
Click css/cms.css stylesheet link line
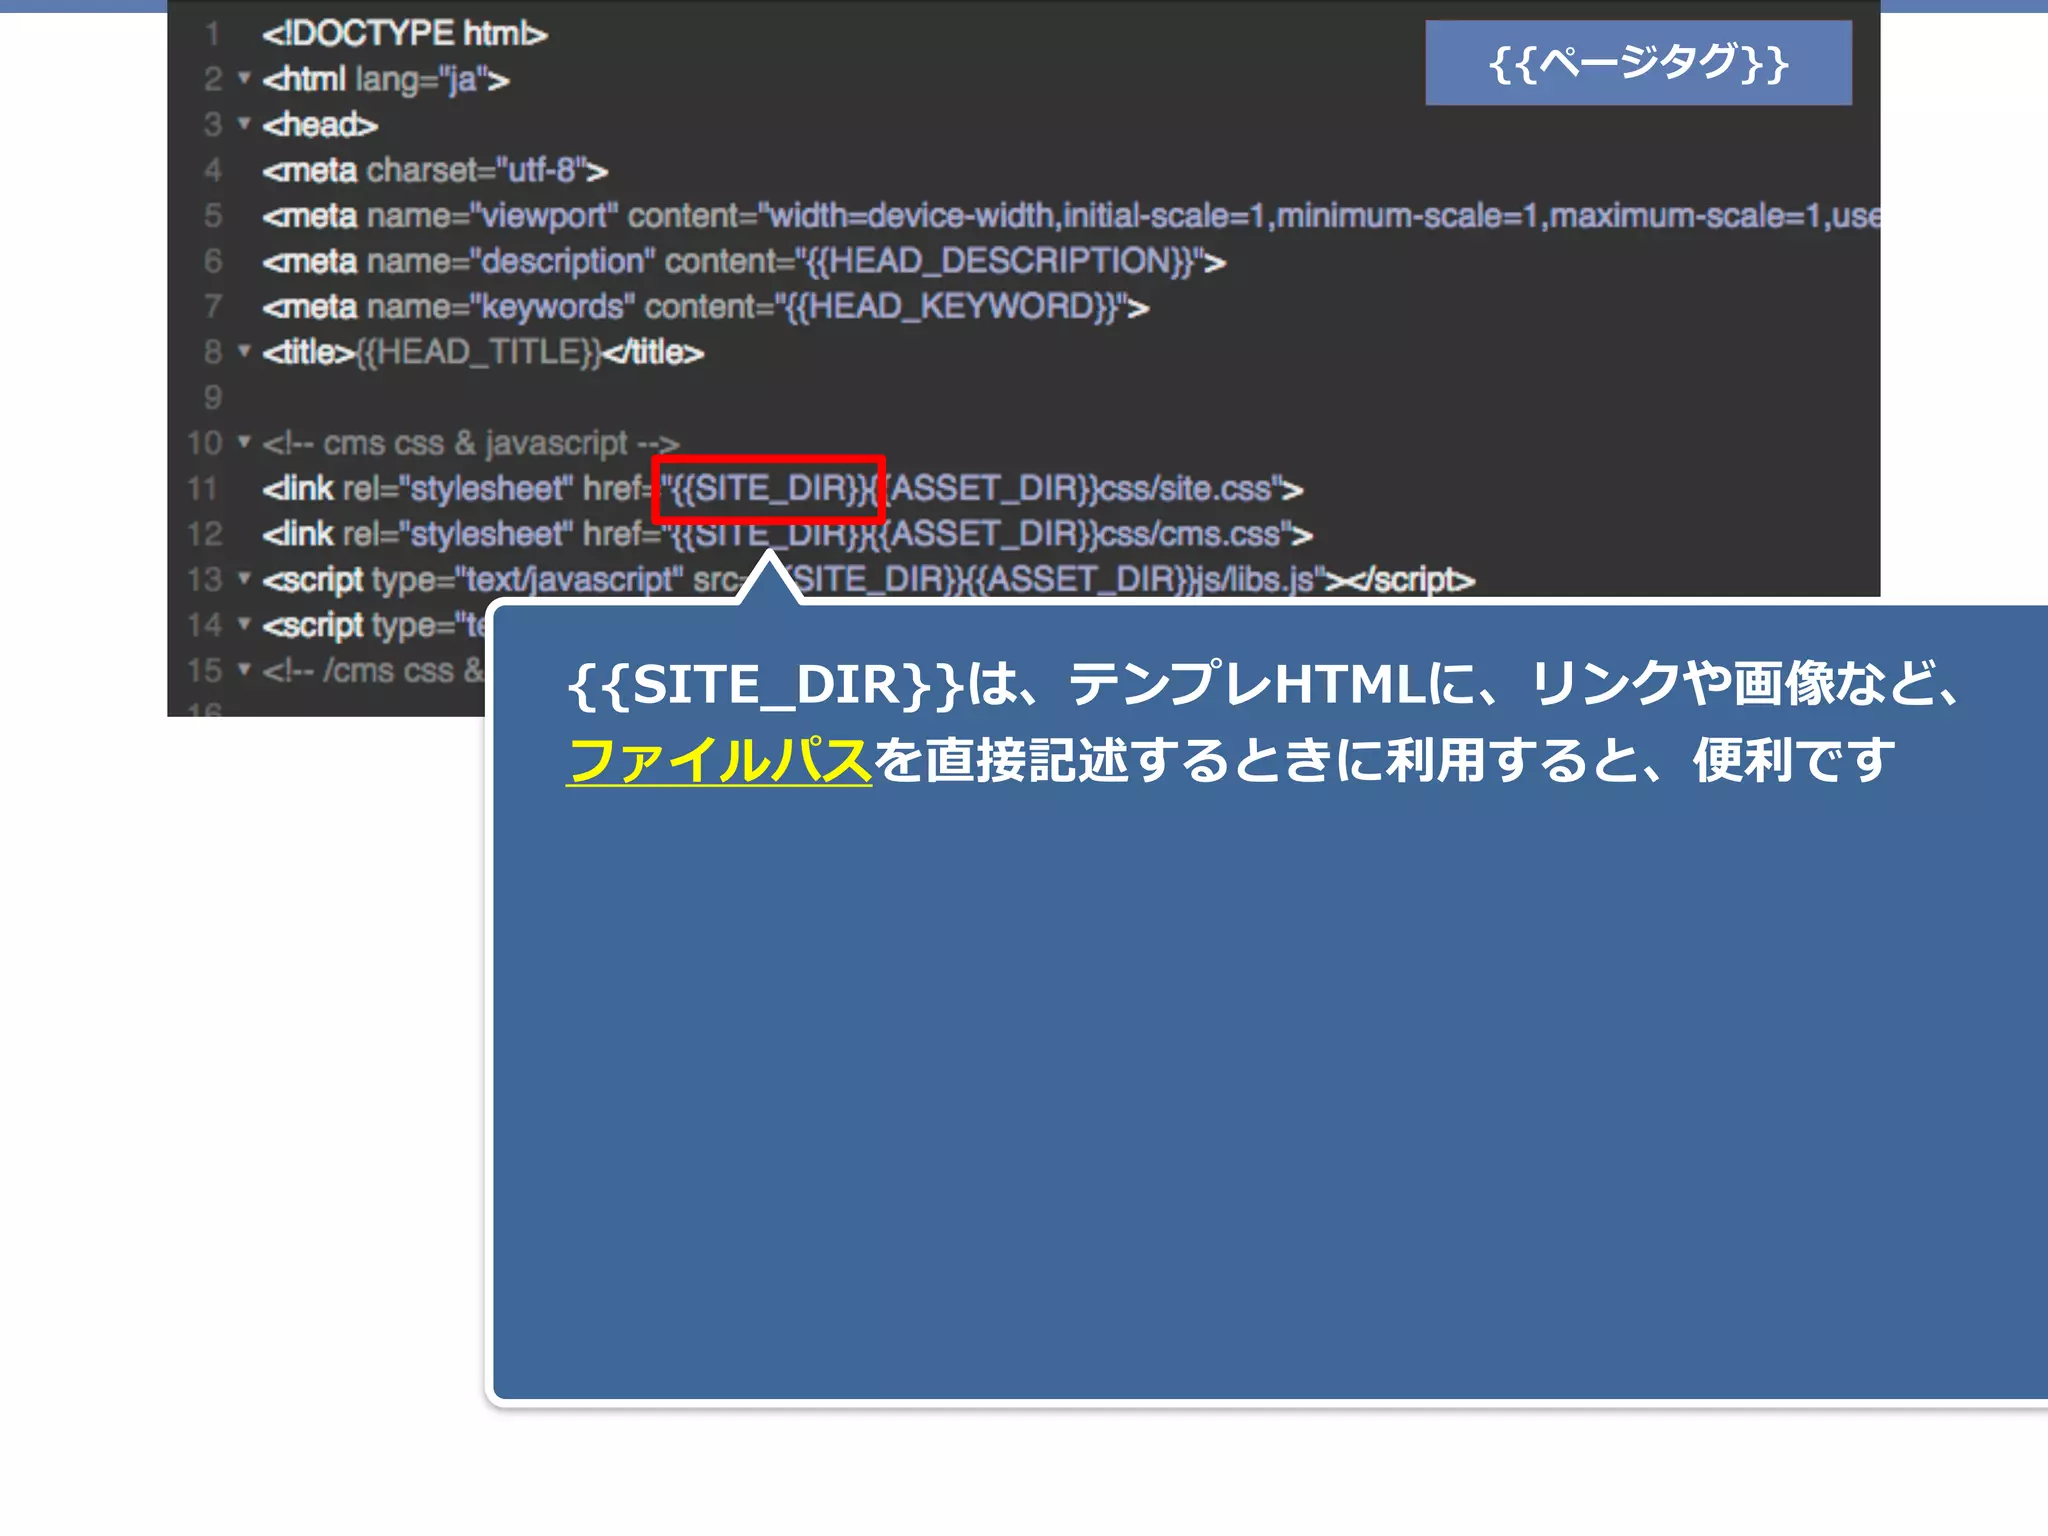point(788,535)
